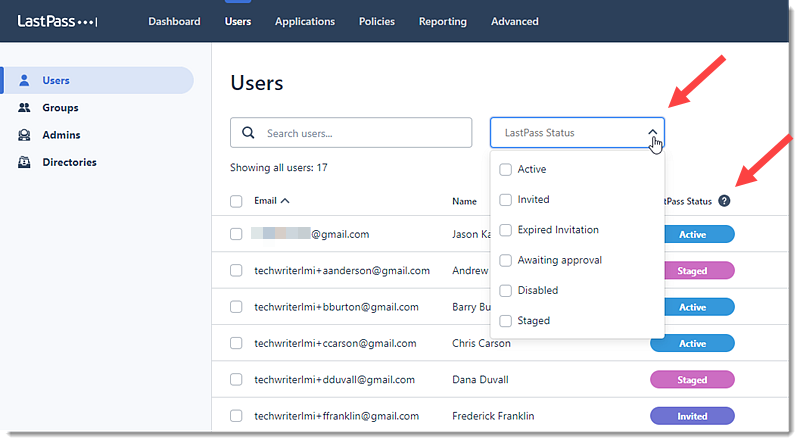The image size is (795, 438).
Task: Sort by the Email column arrow
Action: click(285, 201)
